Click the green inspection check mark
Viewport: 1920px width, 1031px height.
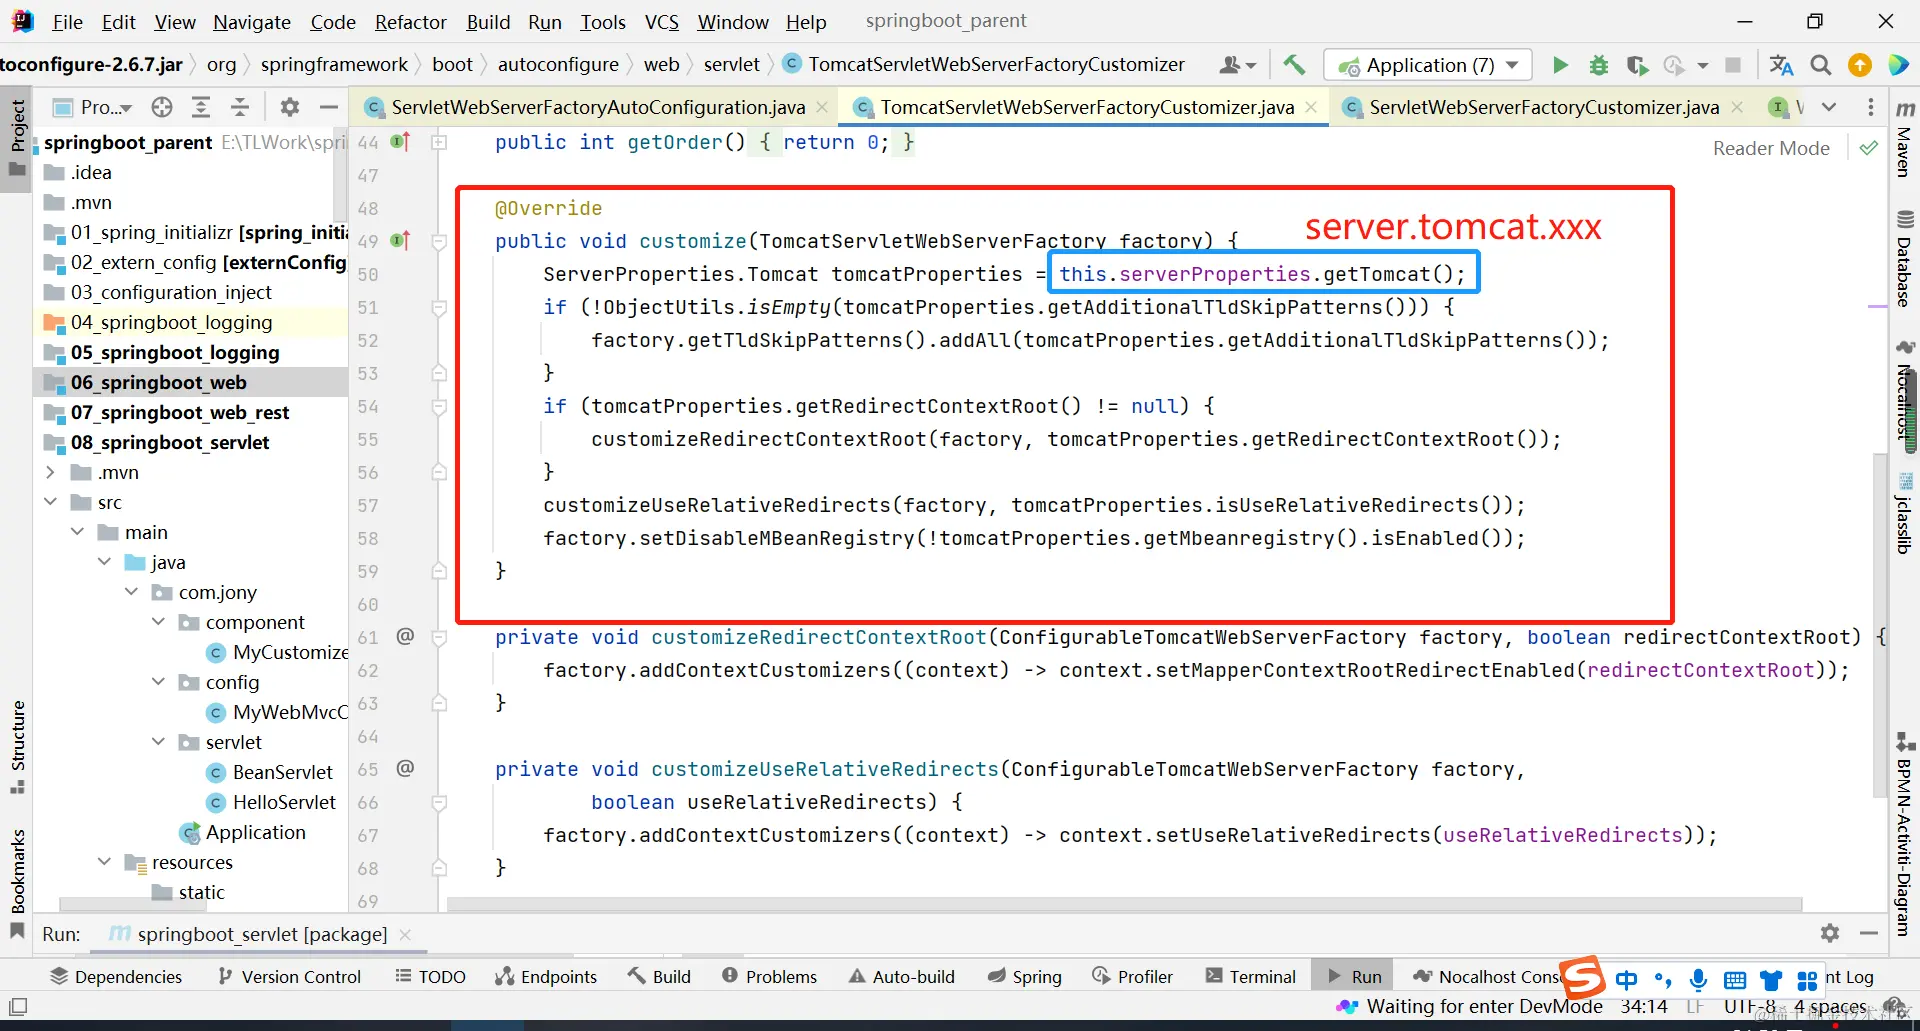coord(1868,148)
